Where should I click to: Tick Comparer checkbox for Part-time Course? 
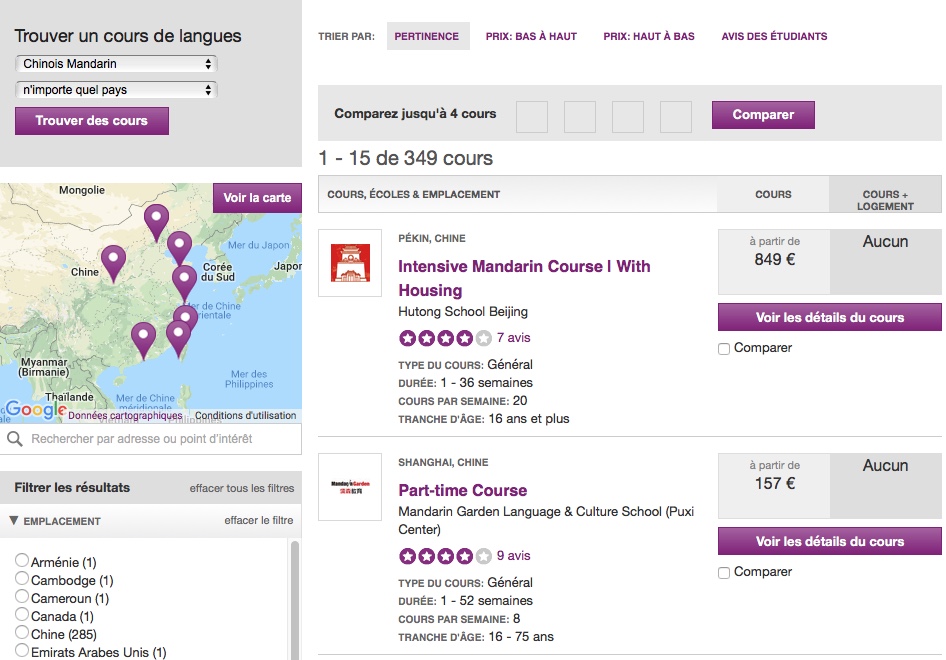coord(724,573)
